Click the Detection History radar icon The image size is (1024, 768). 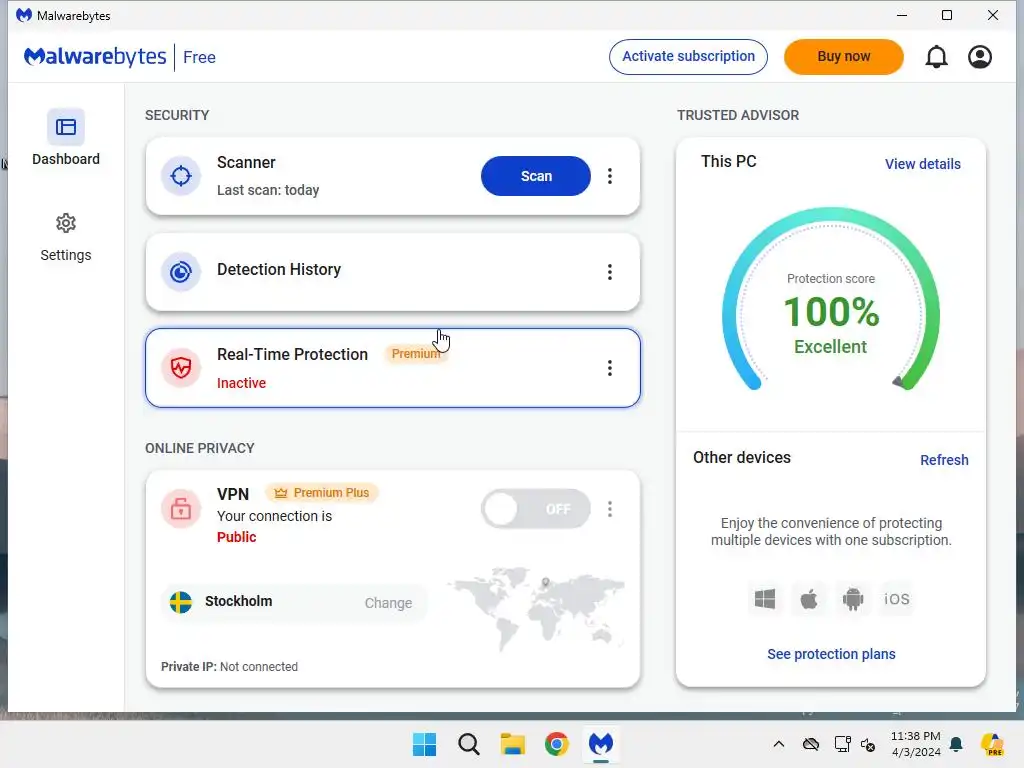pos(181,272)
